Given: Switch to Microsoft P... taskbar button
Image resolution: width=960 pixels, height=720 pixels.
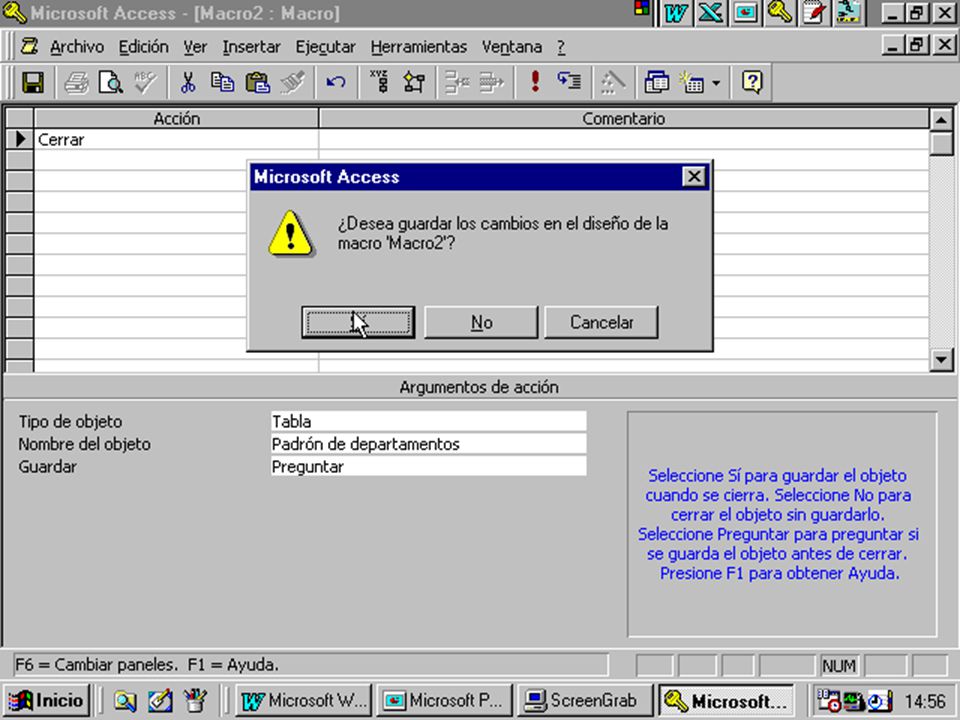Looking at the screenshot, I should (x=444, y=700).
